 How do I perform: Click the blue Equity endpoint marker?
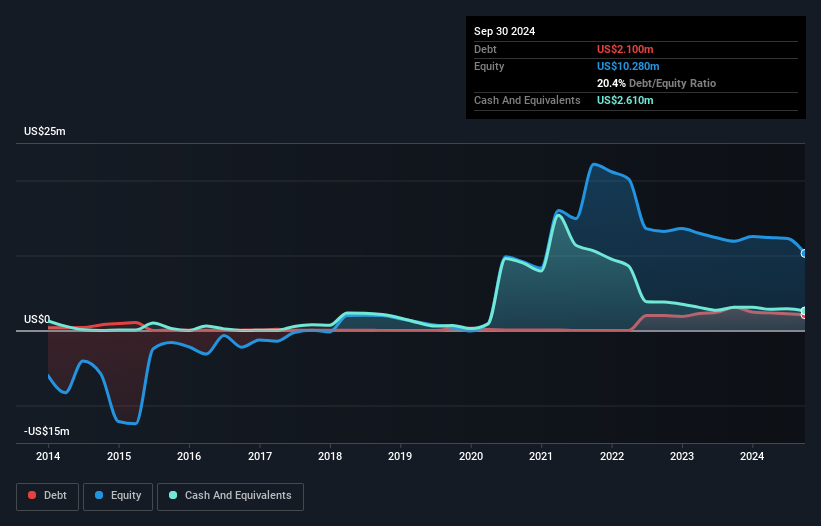click(804, 253)
